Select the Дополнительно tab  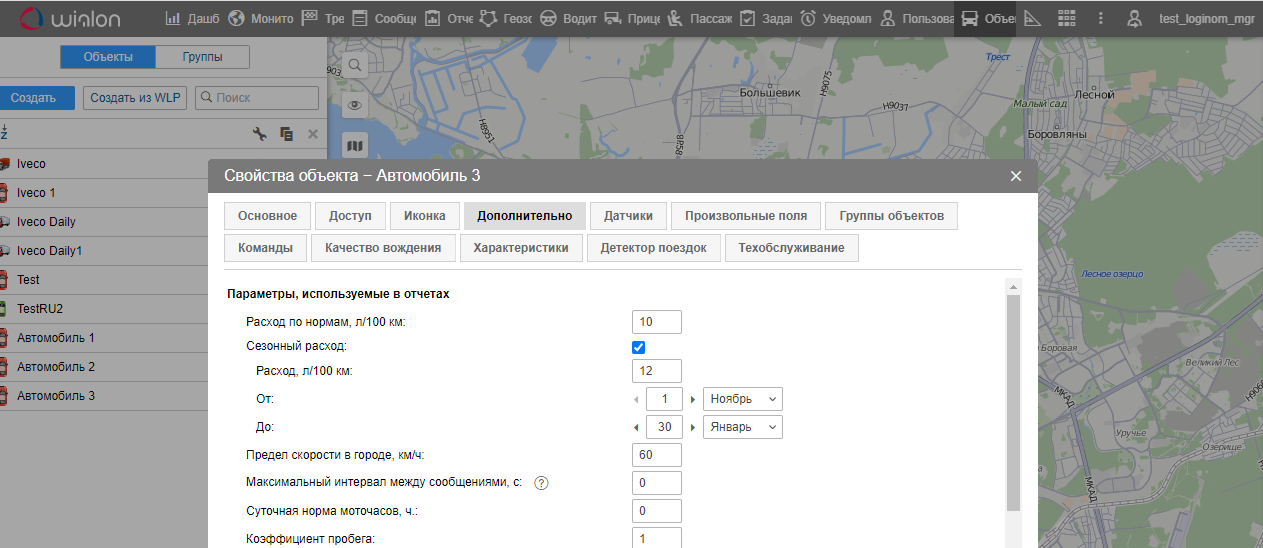525,216
